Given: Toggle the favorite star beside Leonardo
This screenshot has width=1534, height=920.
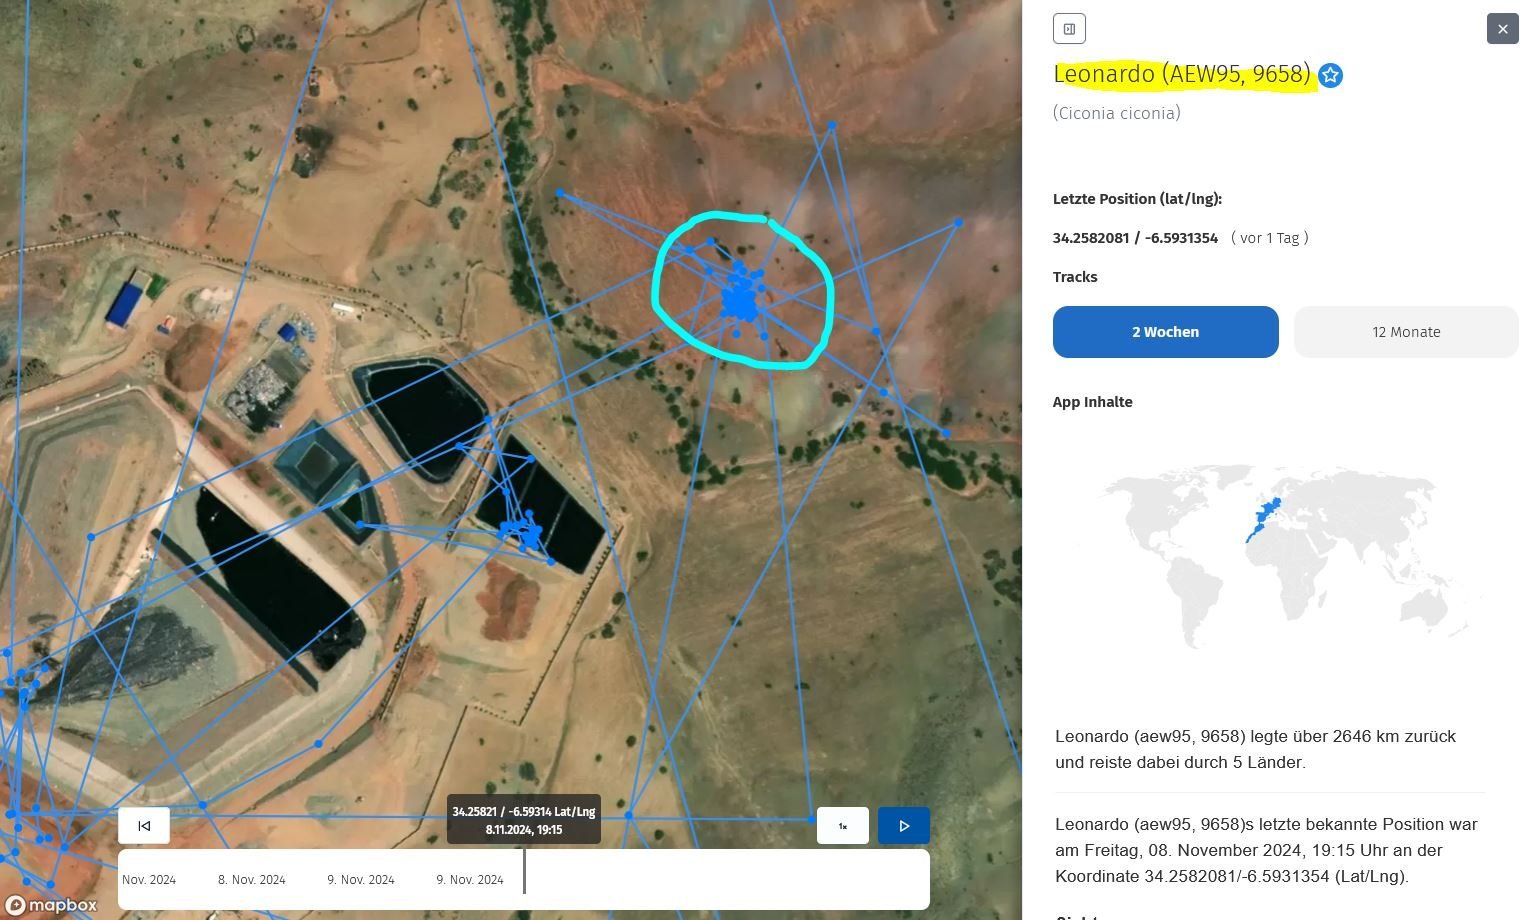Looking at the screenshot, I should tap(1330, 76).
